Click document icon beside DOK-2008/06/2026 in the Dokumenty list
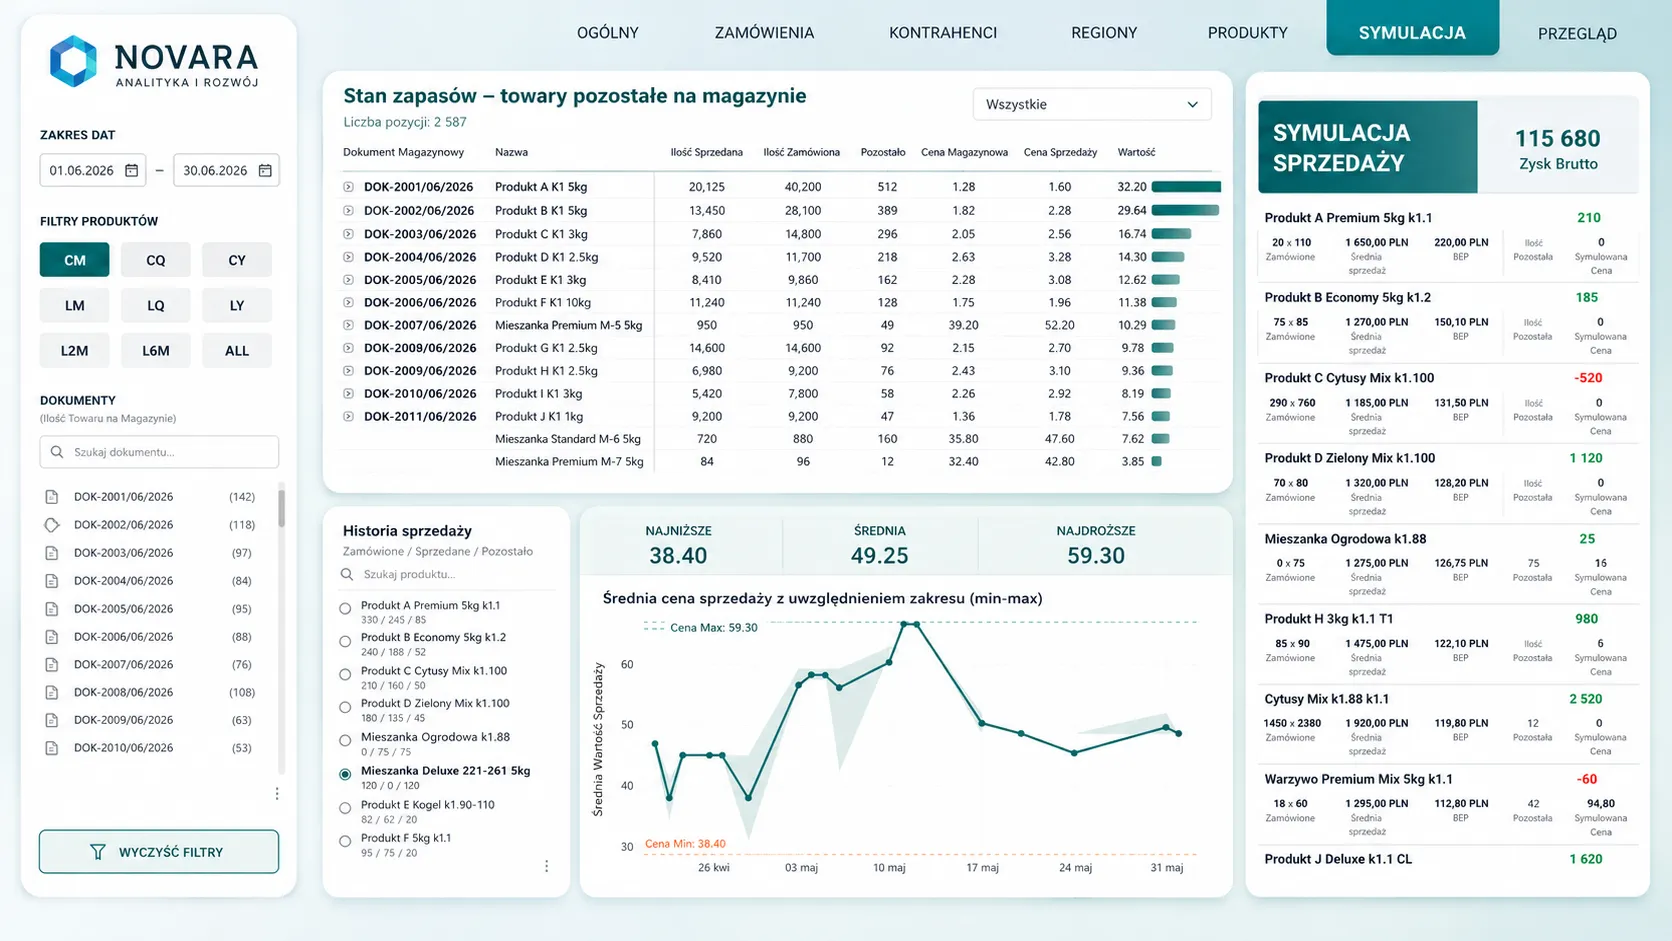This screenshot has height=941, width=1672. [52, 692]
